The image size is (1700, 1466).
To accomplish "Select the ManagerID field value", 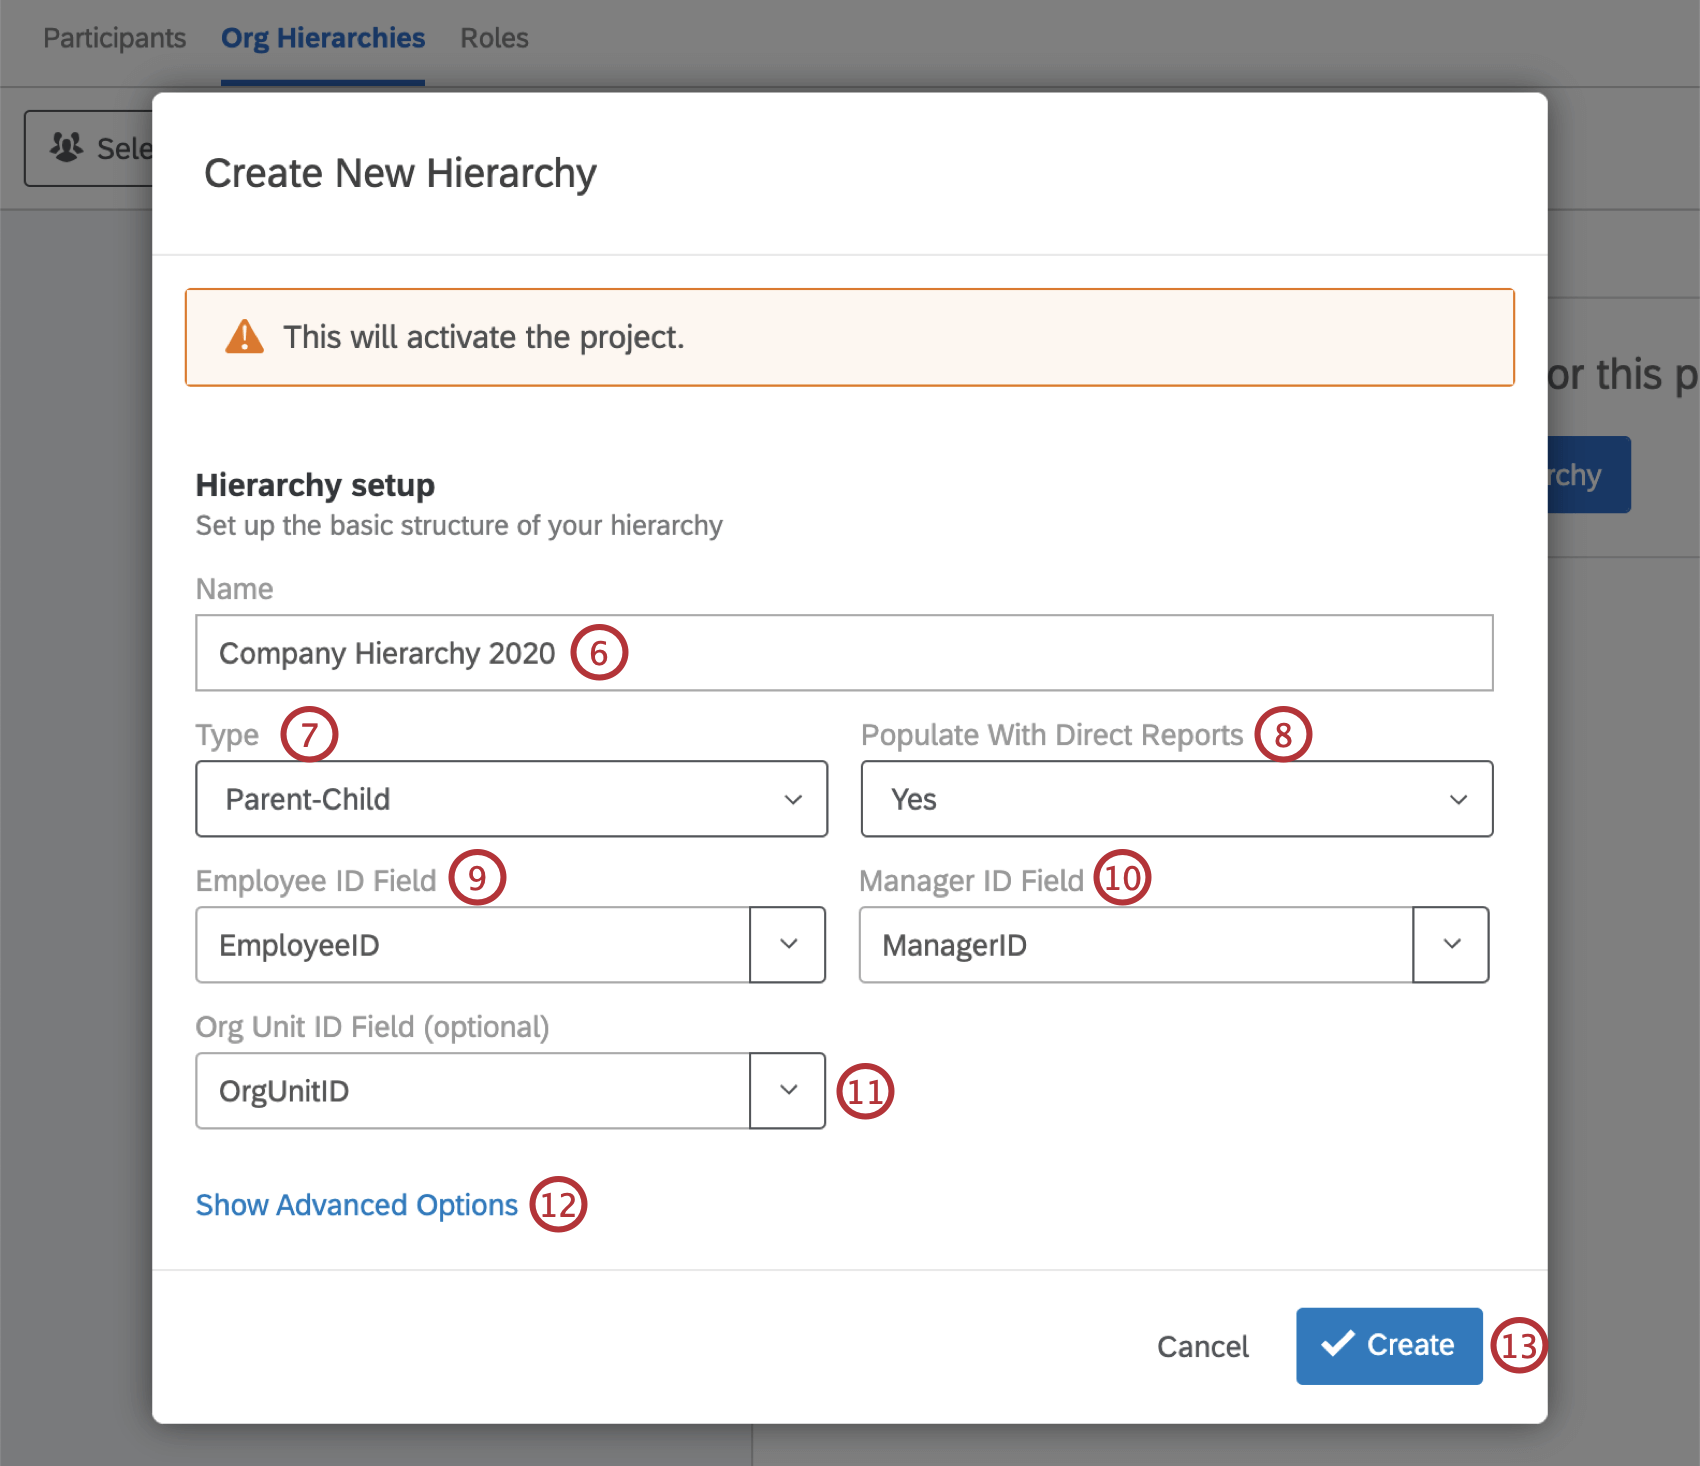I will 1135,945.
